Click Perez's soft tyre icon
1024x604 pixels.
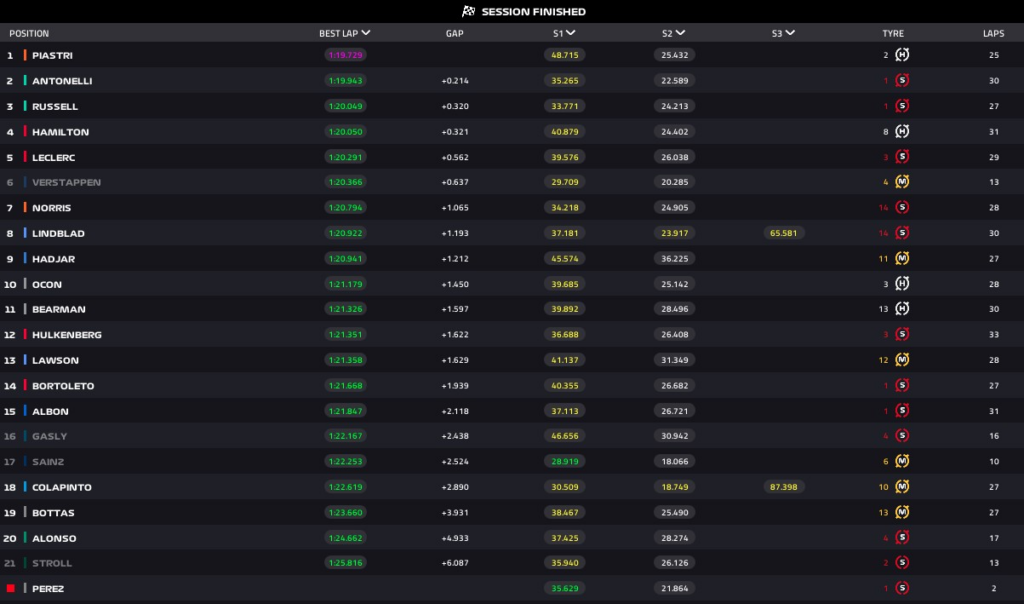click(x=902, y=588)
